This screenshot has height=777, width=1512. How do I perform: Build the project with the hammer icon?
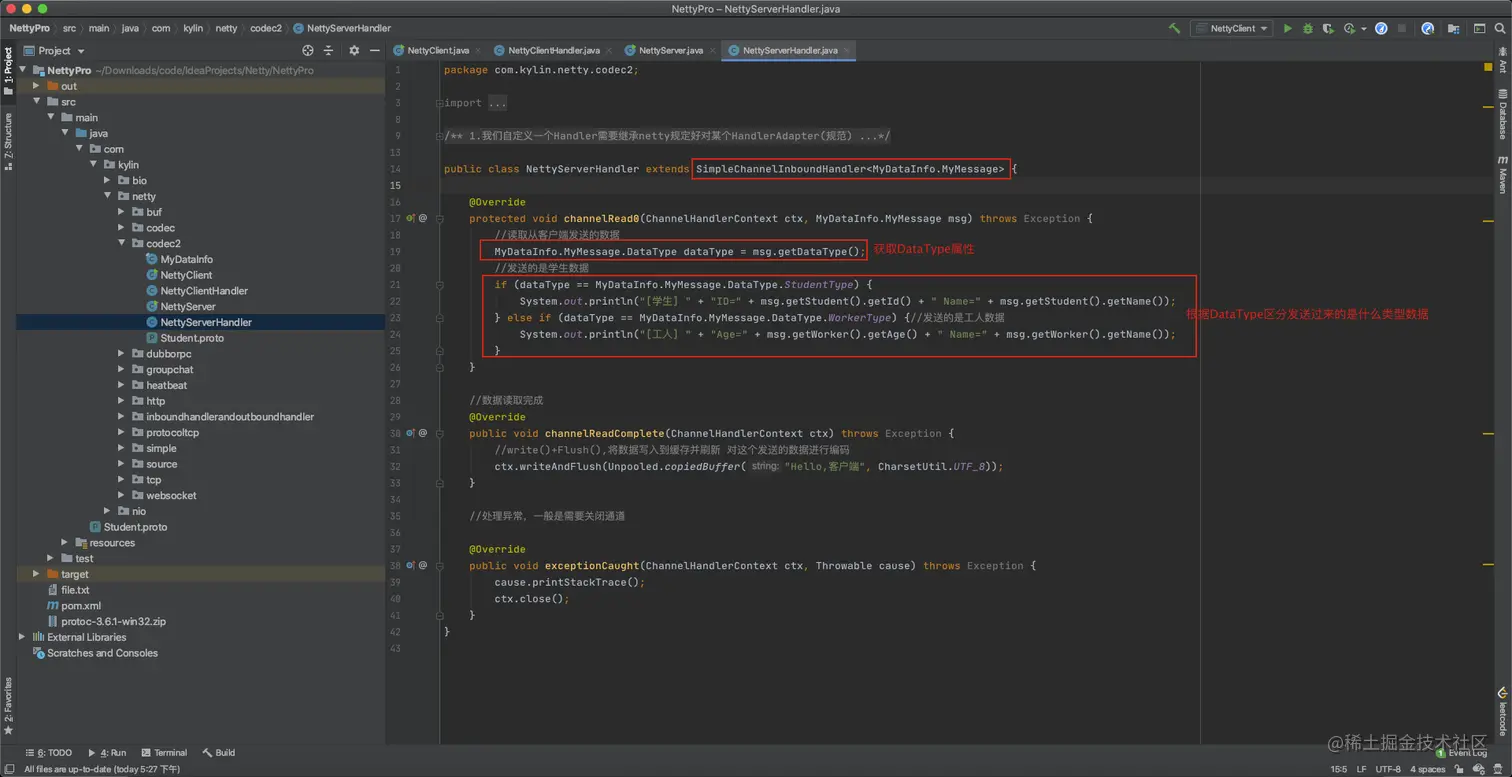1174,29
